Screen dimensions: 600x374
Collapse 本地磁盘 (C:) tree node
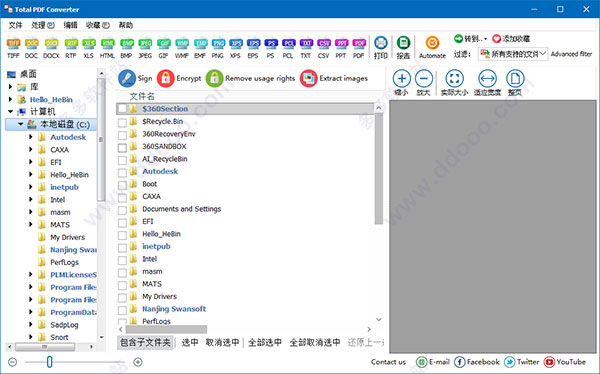coord(21,124)
